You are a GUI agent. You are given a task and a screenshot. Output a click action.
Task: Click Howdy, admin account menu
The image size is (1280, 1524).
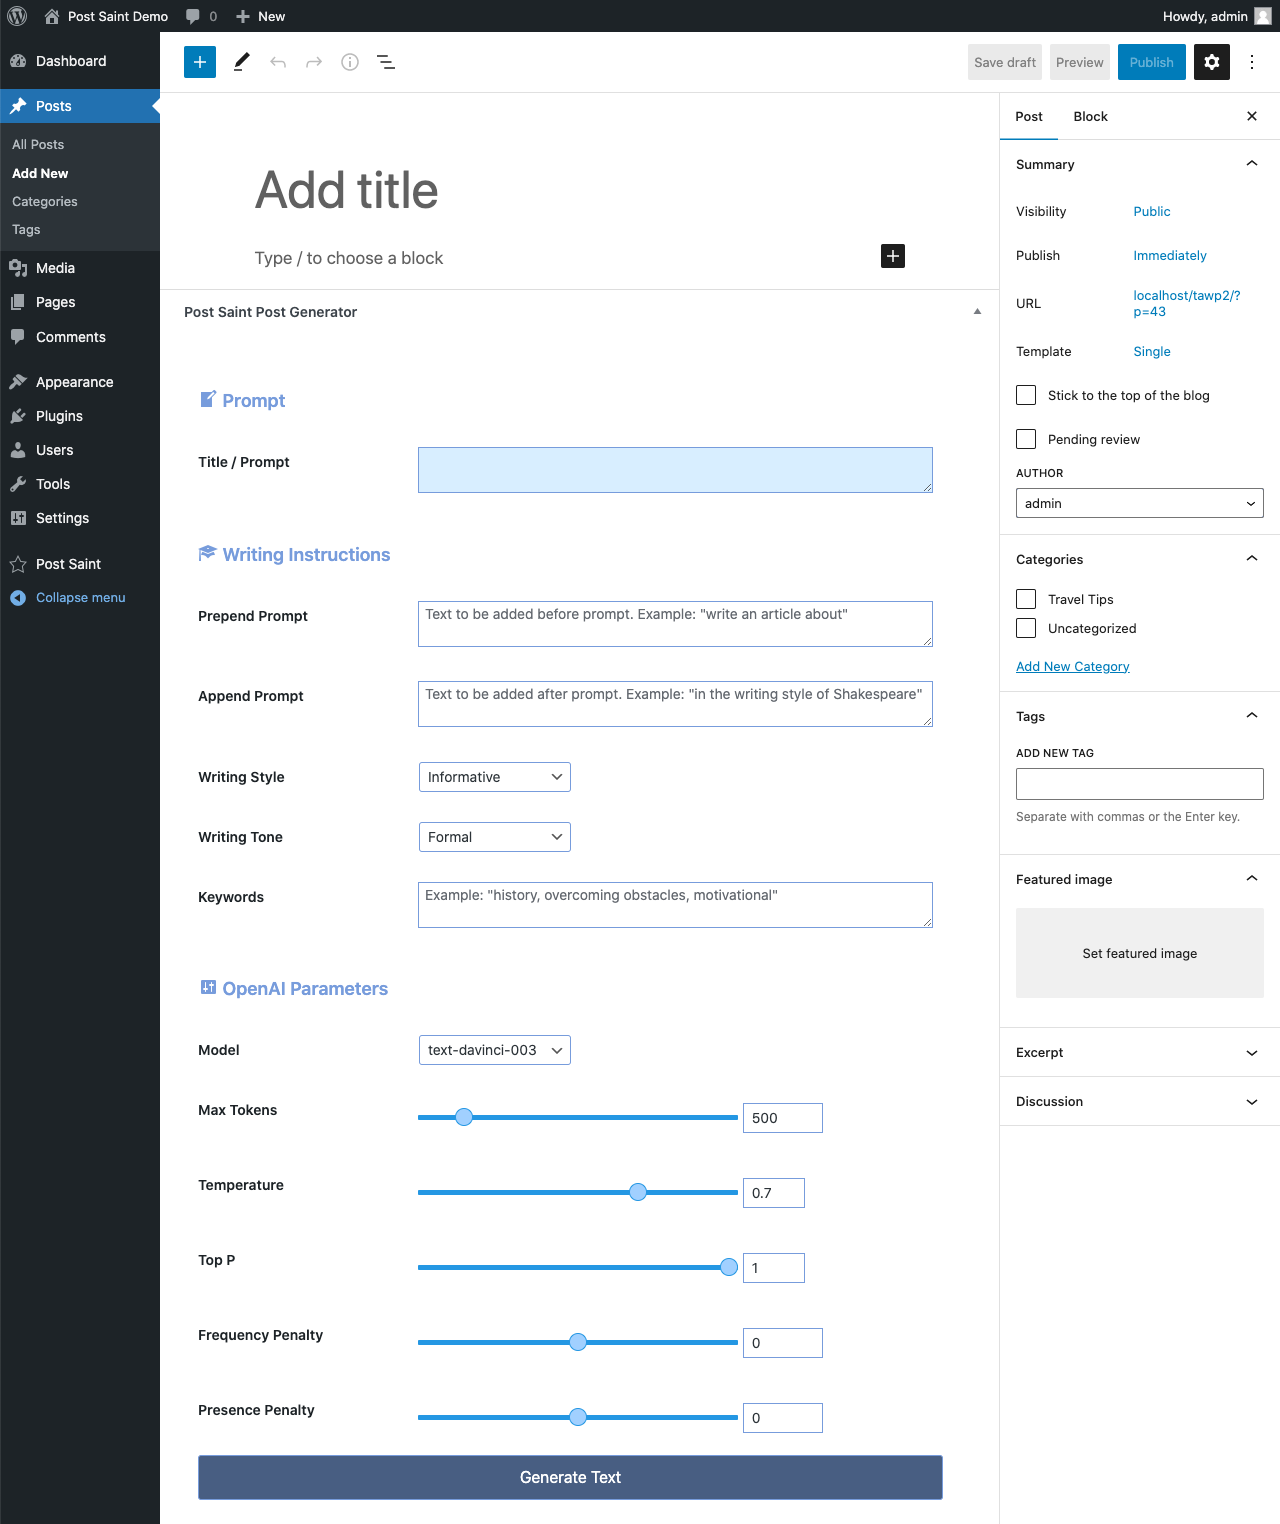click(x=1216, y=16)
